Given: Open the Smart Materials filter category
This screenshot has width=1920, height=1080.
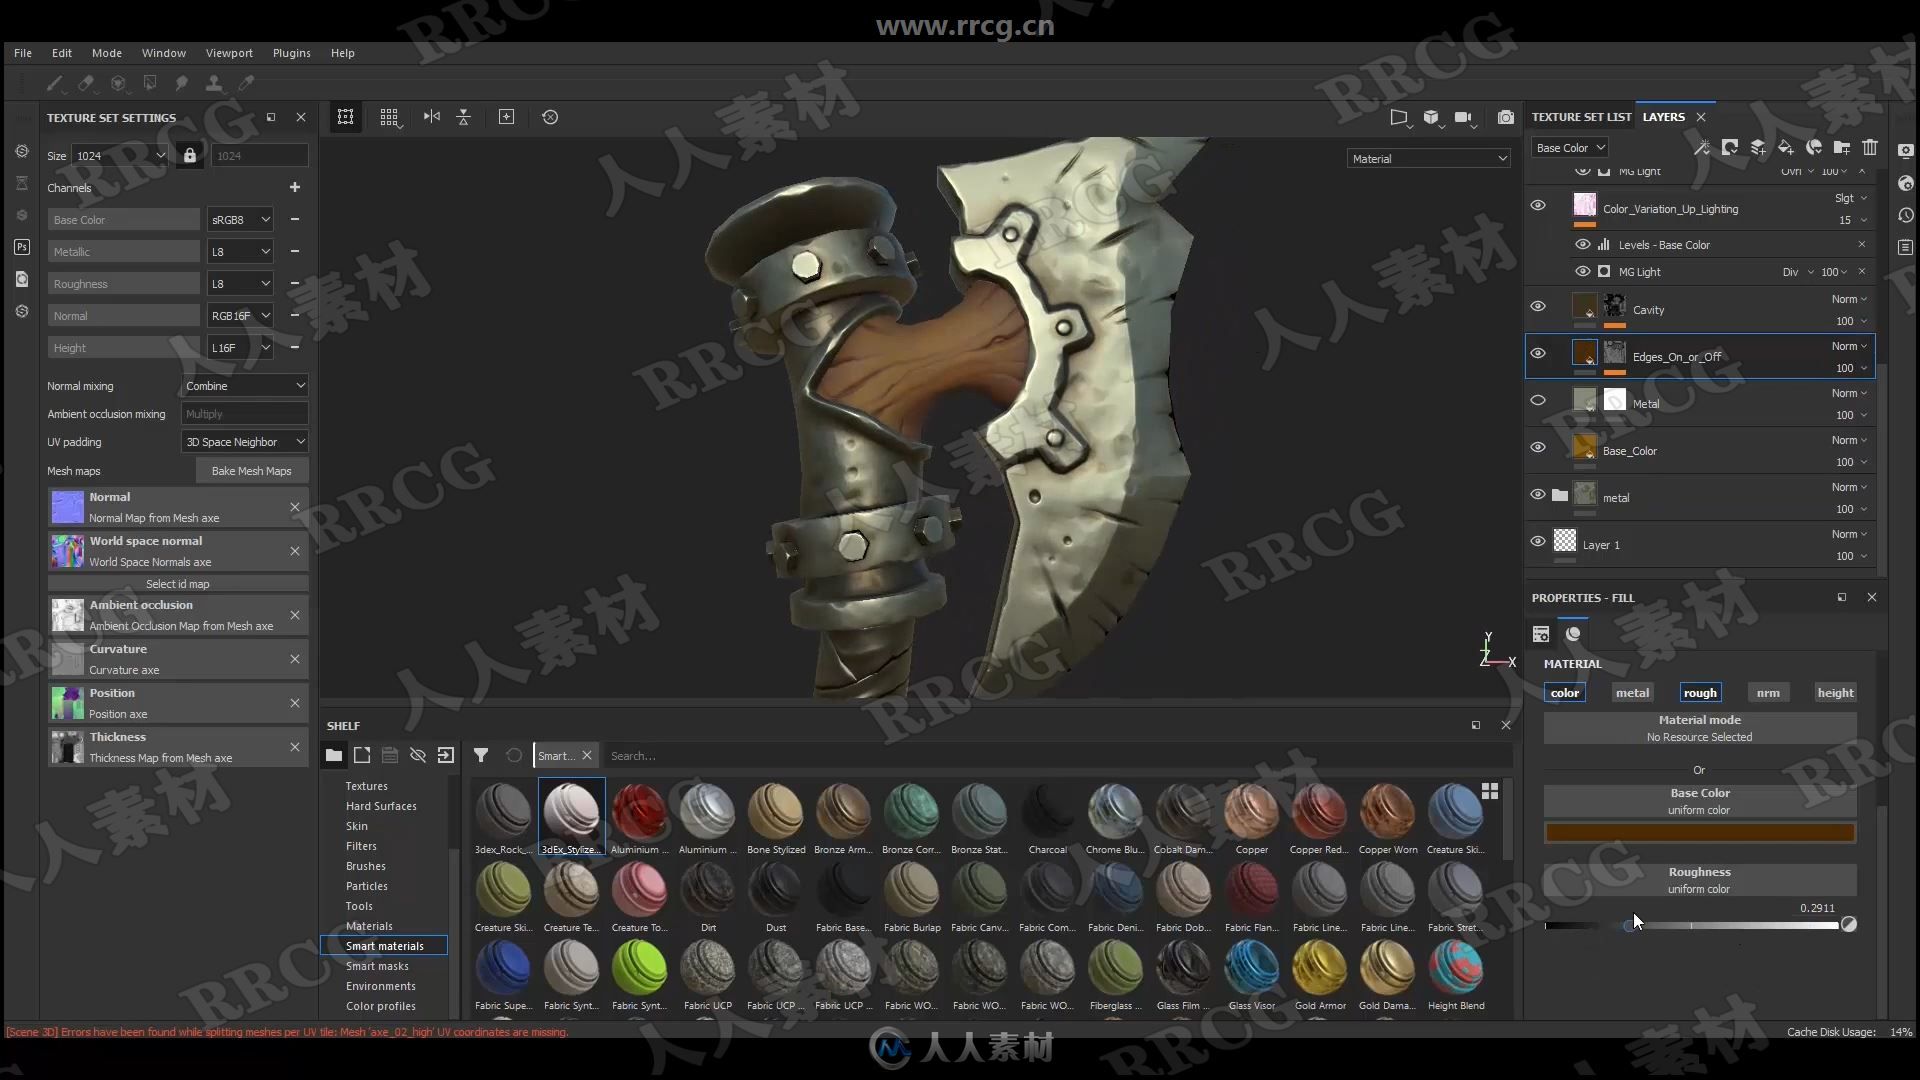Looking at the screenshot, I should (x=384, y=945).
